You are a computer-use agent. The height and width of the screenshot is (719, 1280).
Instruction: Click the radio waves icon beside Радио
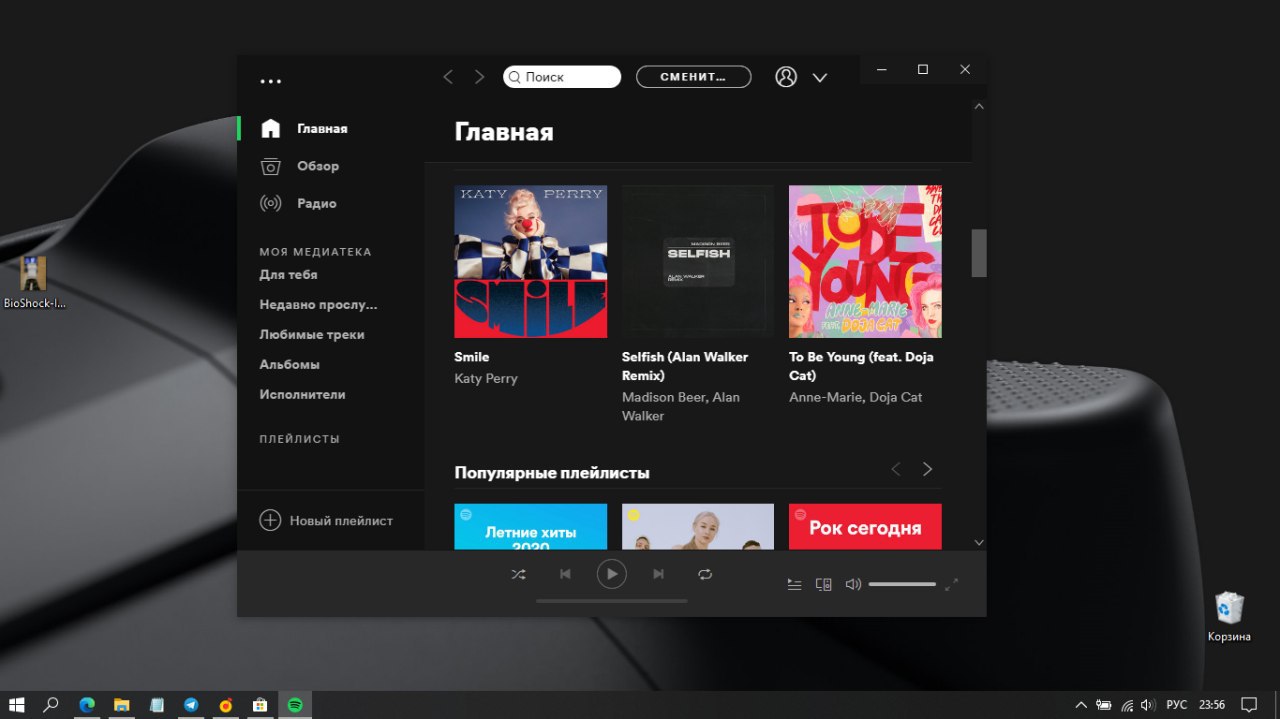[270, 203]
